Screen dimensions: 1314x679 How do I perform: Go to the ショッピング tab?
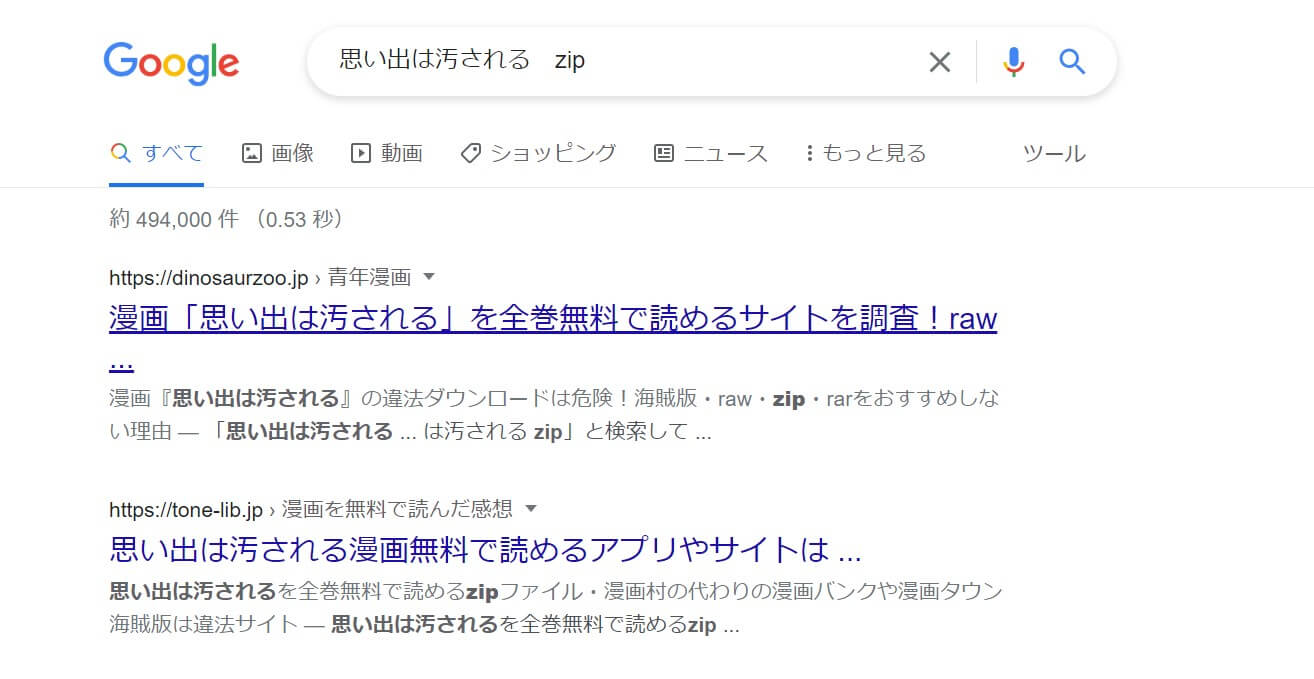(538, 153)
